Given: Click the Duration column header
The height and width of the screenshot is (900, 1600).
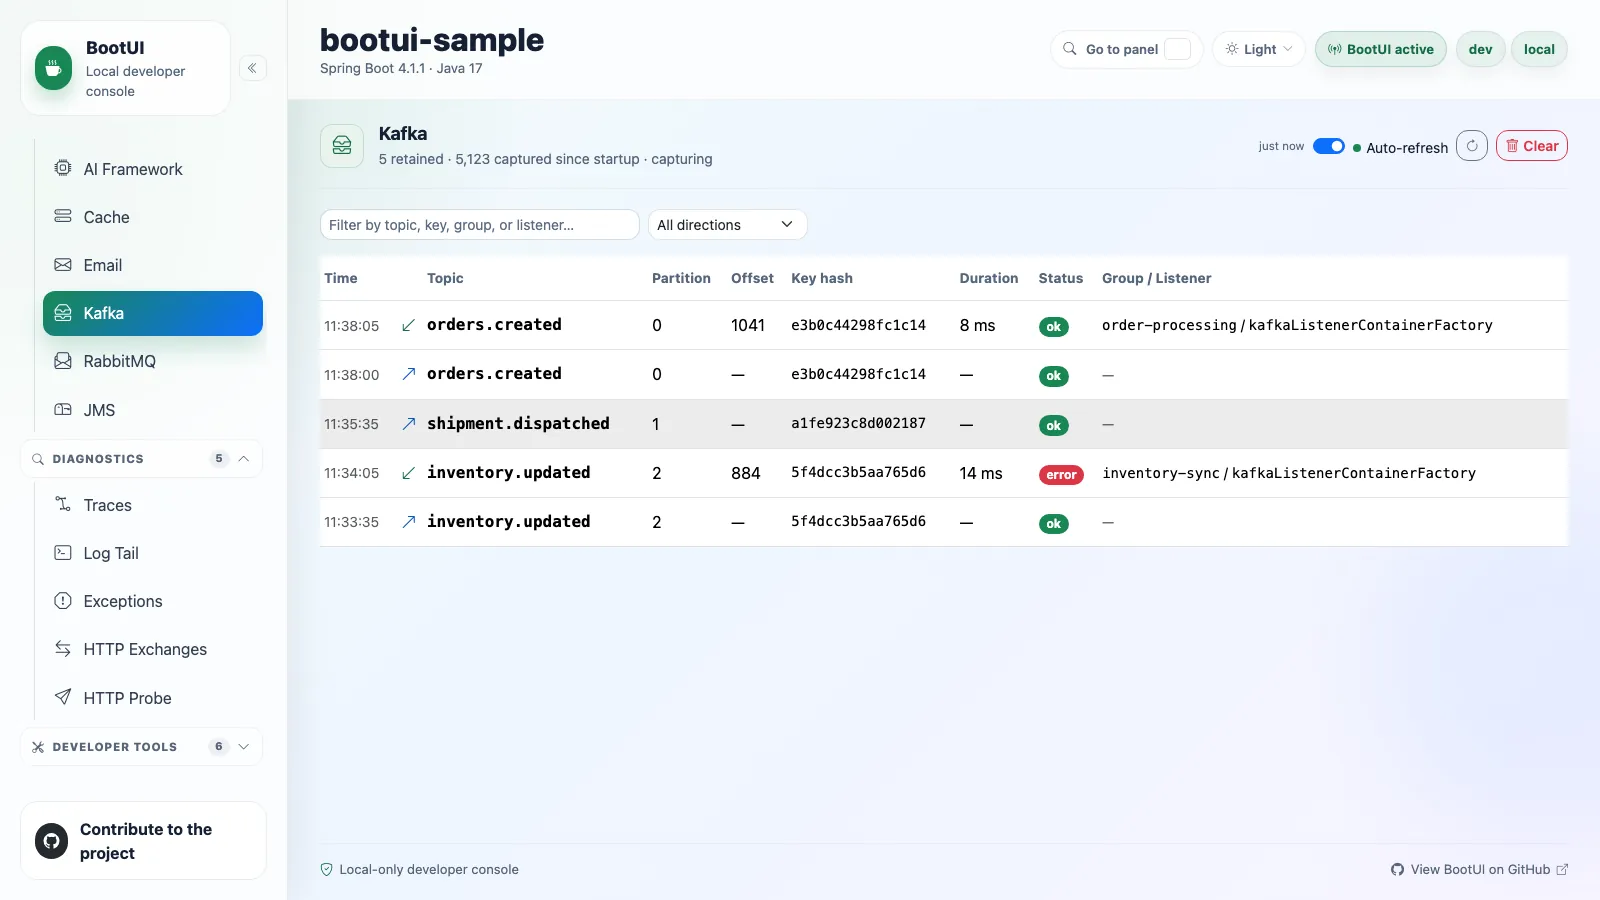Looking at the screenshot, I should coord(989,278).
